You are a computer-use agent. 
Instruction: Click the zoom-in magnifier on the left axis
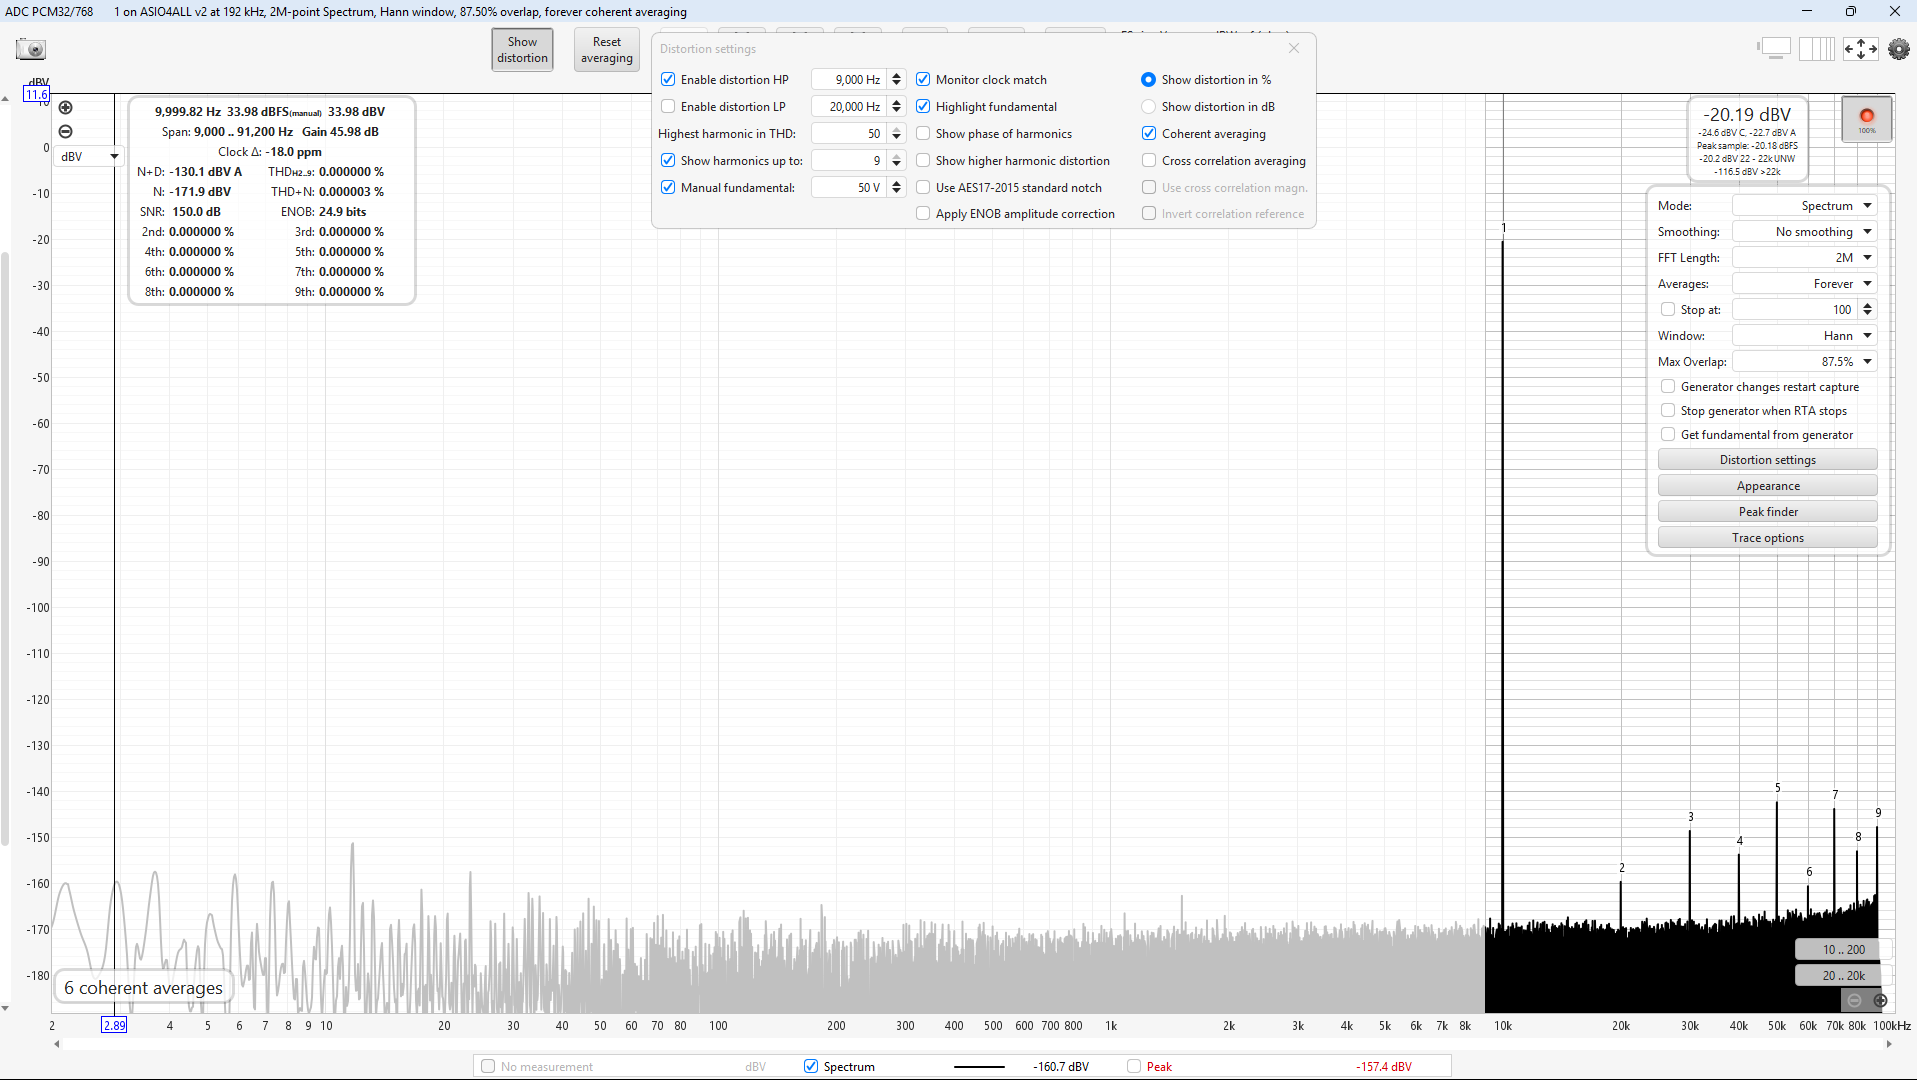[x=65, y=107]
